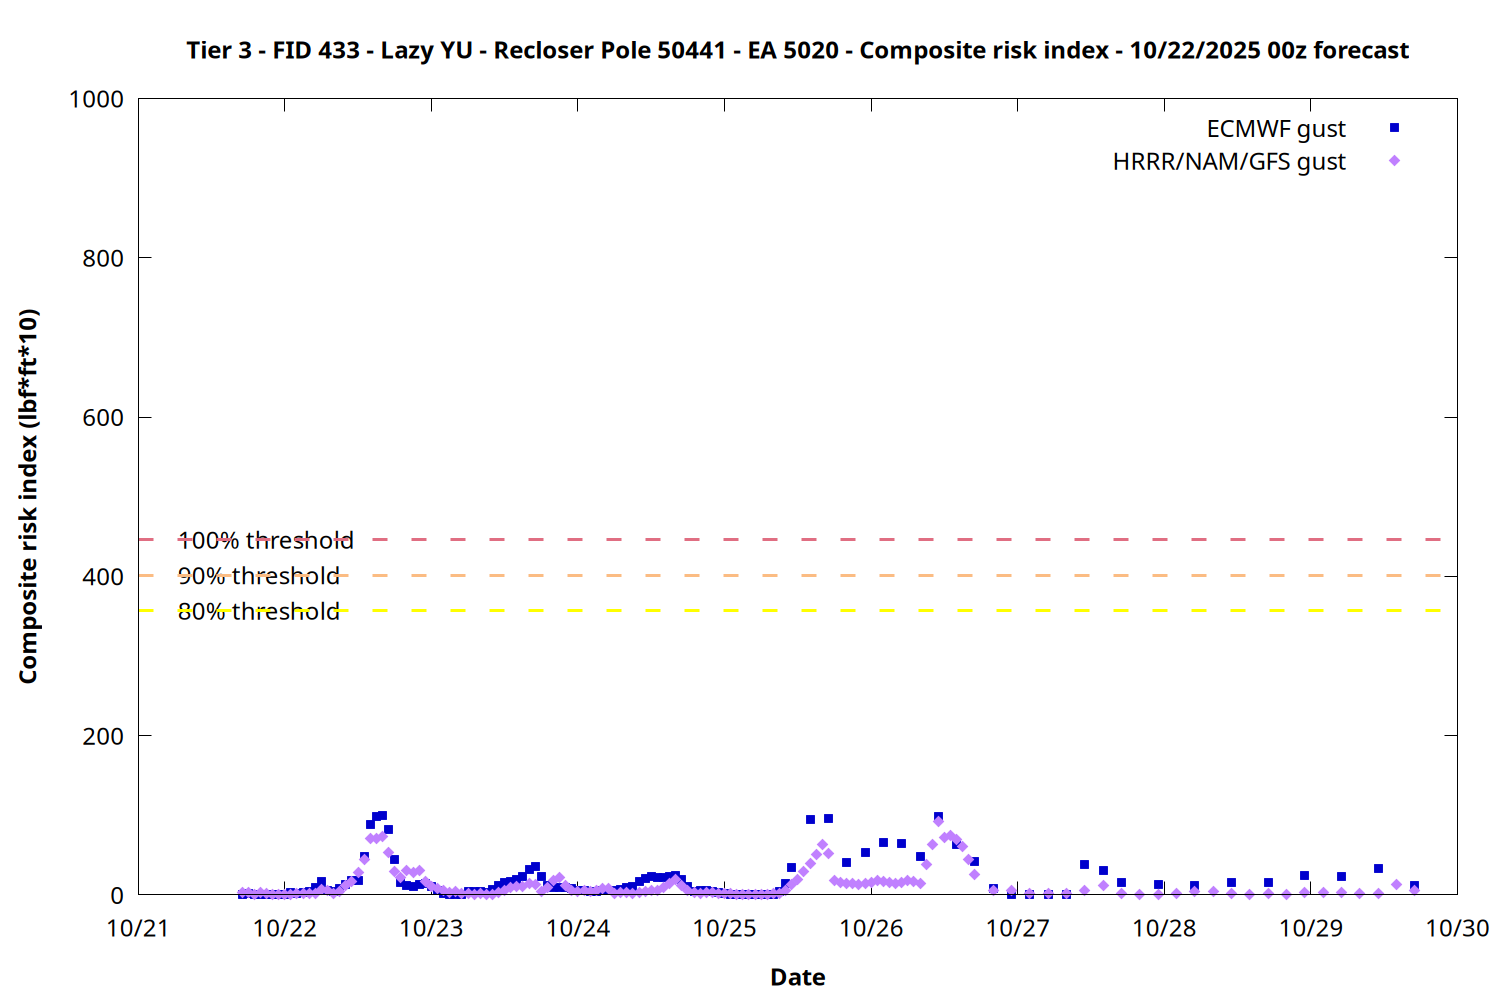The width and height of the screenshot is (1500, 1000).
Task: Click the 100% threshold label
Action: pos(265,541)
